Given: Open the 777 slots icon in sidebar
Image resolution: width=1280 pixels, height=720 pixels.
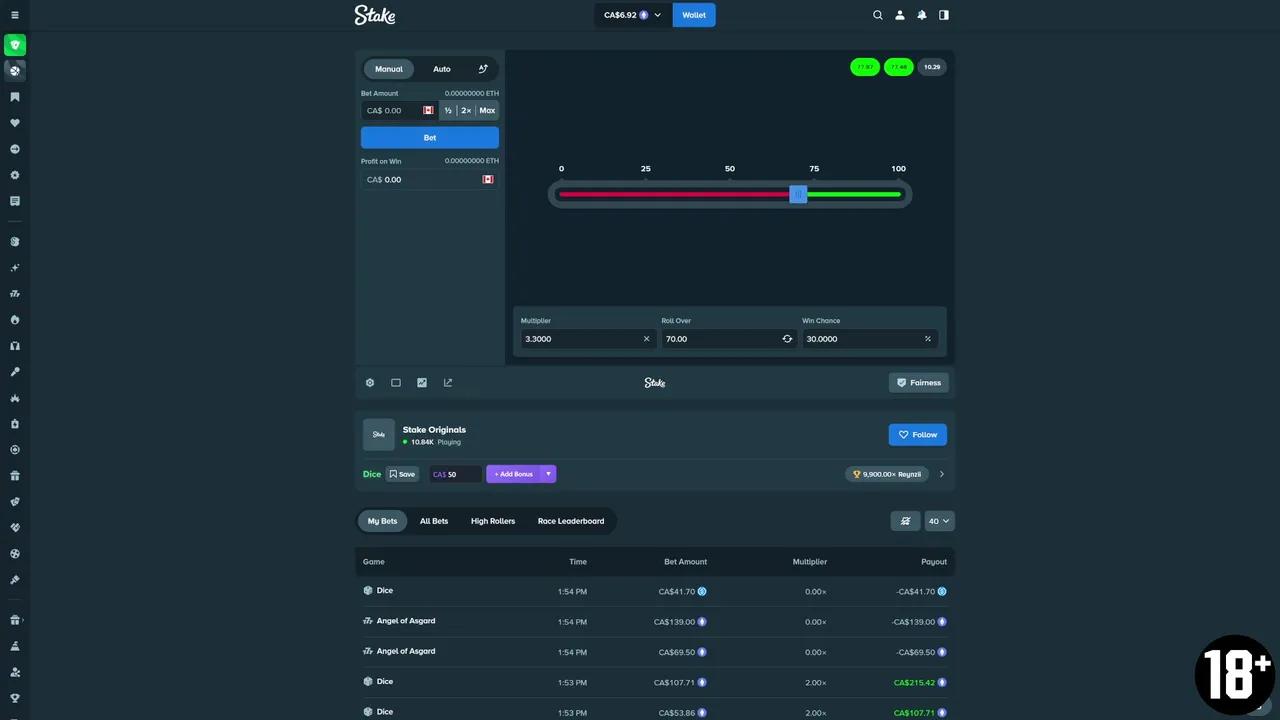Looking at the screenshot, I should coord(15,294).
